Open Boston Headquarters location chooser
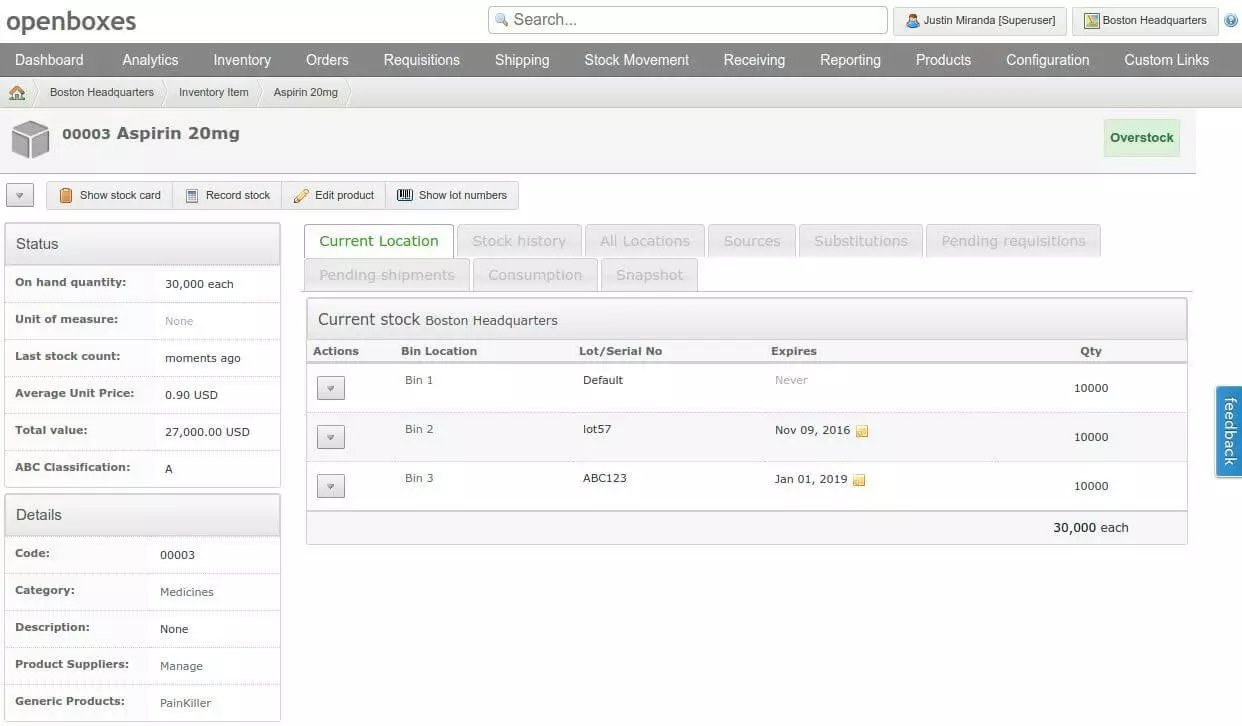1242x726 pixels. 1145,20
